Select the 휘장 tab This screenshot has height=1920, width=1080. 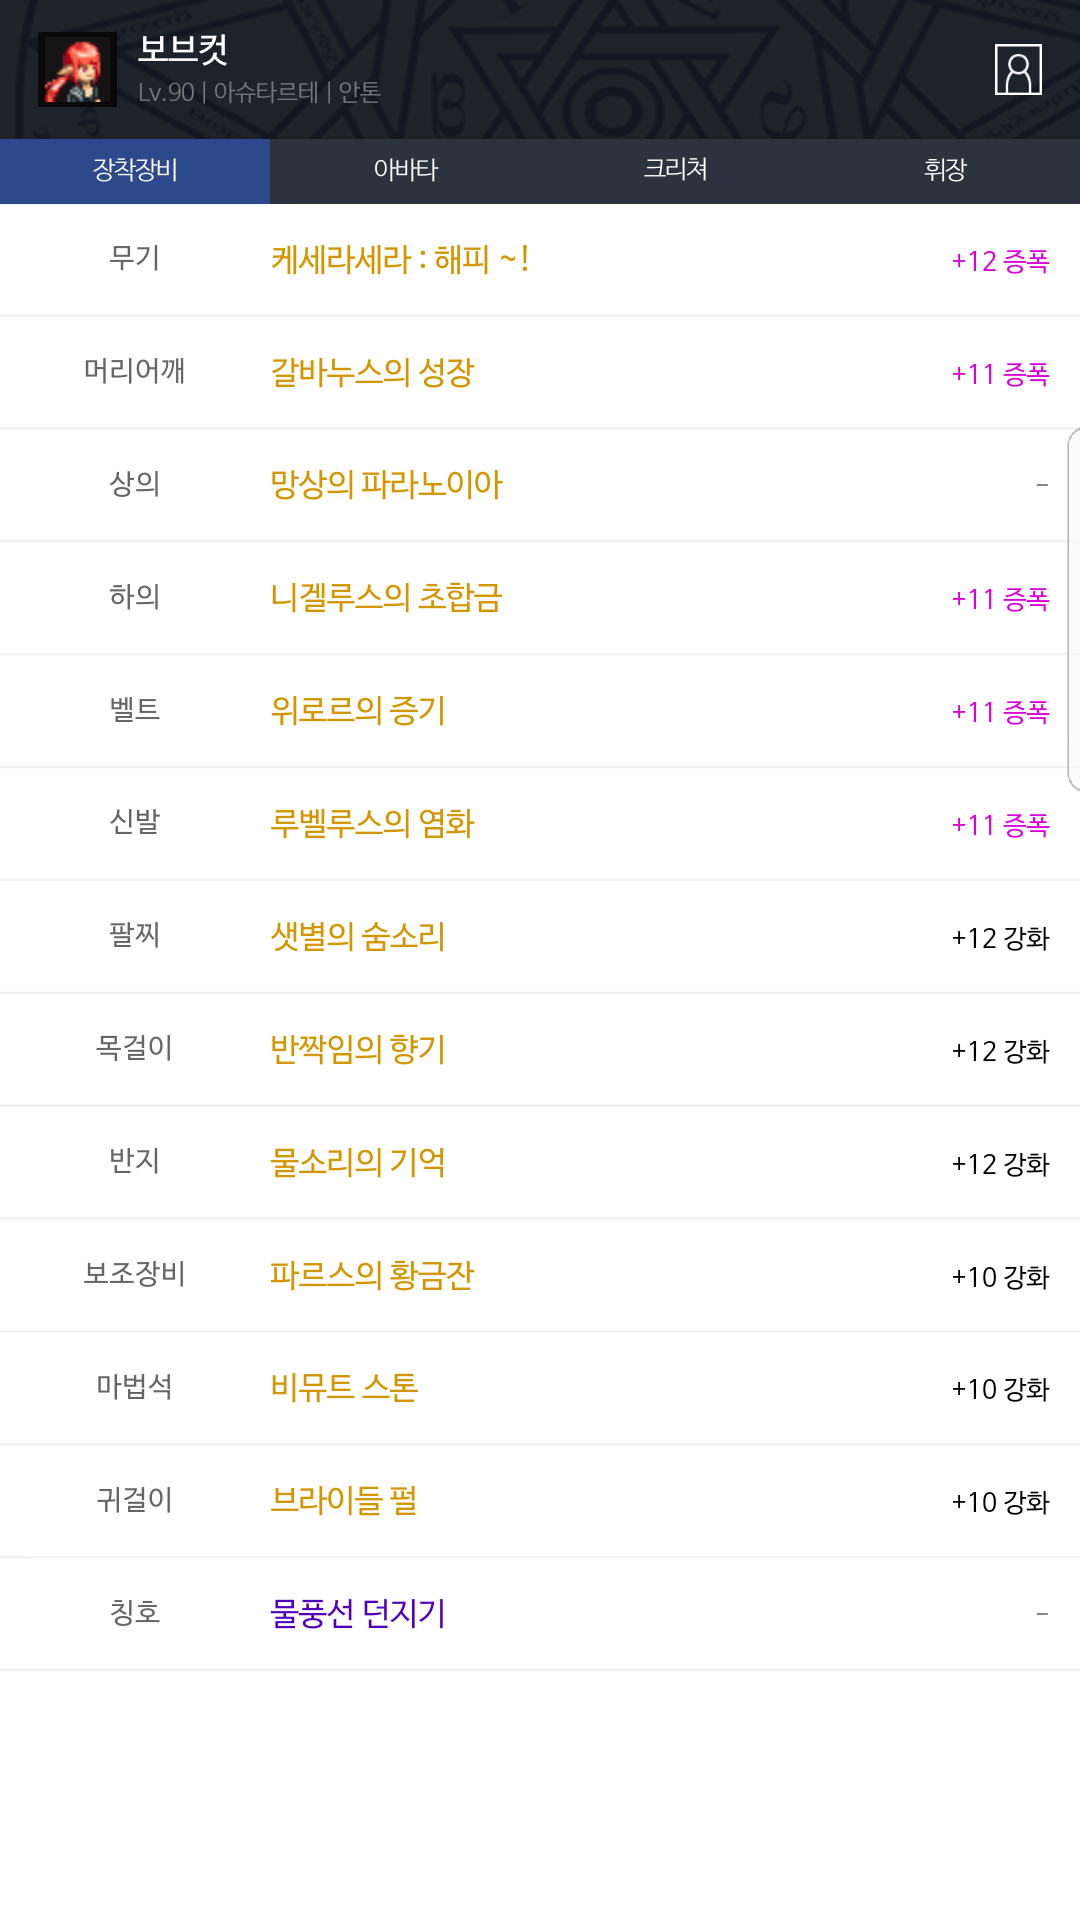point(945,170)
